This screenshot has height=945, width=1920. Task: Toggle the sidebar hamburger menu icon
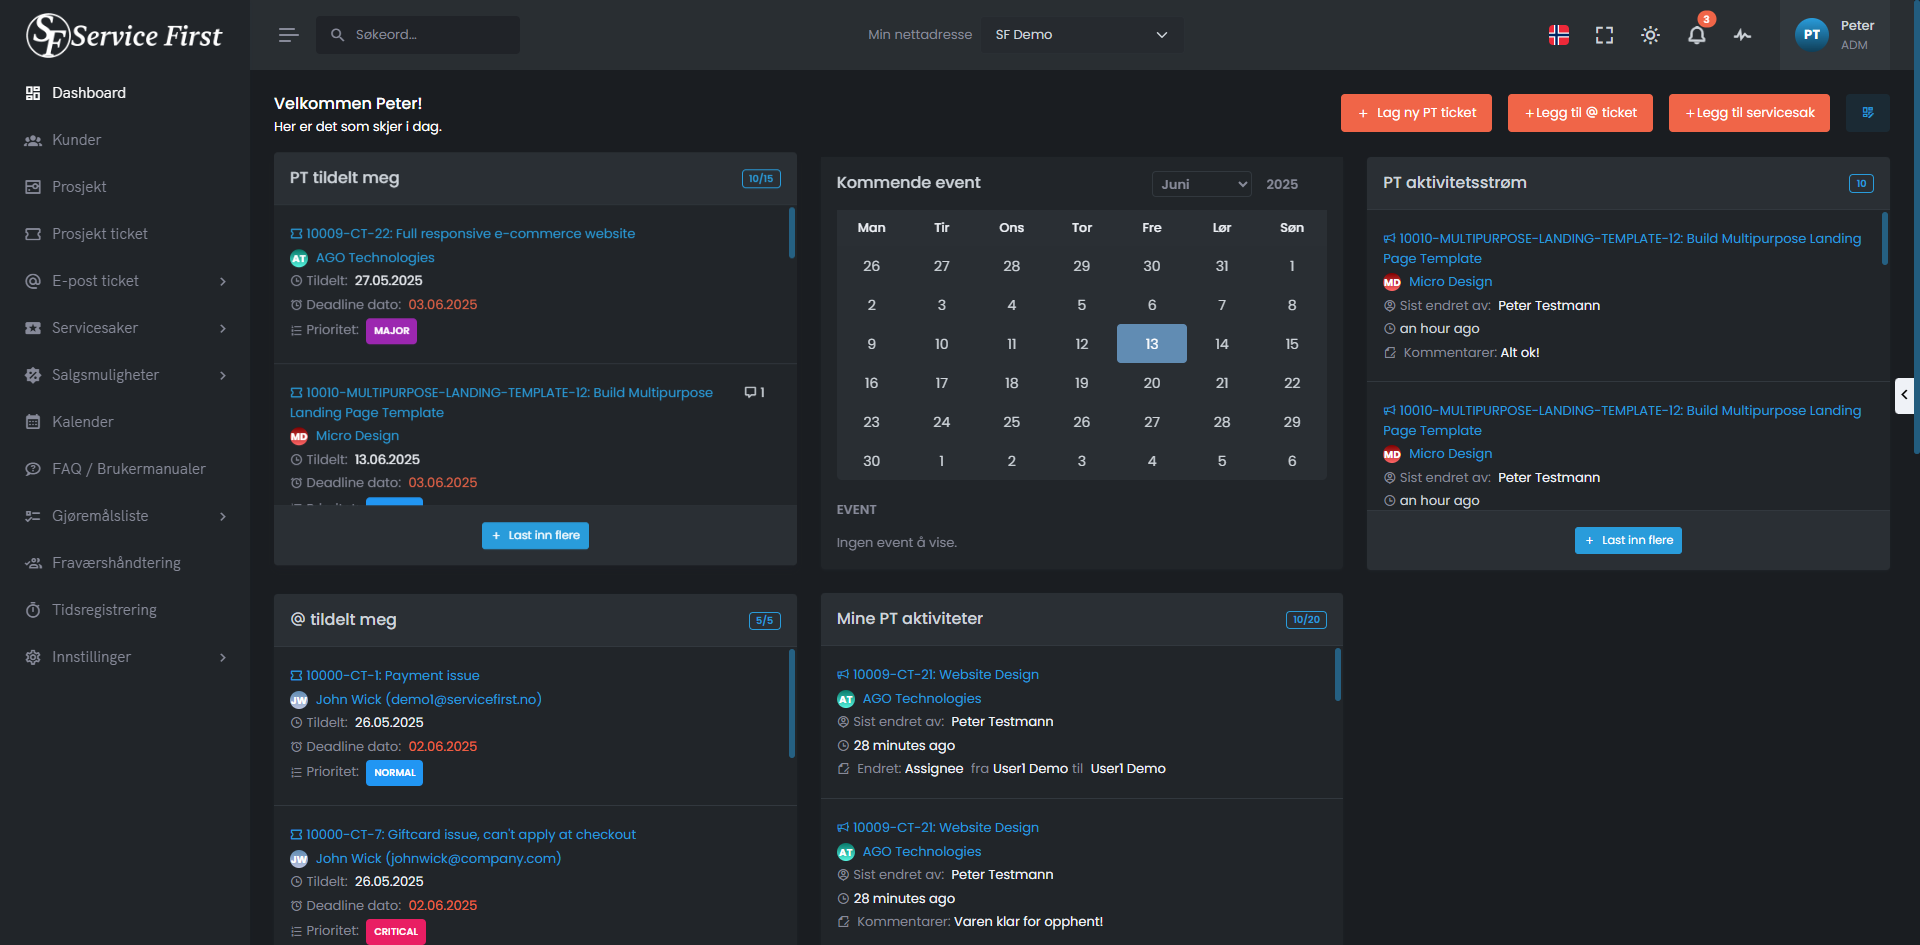tap(289, 35)
